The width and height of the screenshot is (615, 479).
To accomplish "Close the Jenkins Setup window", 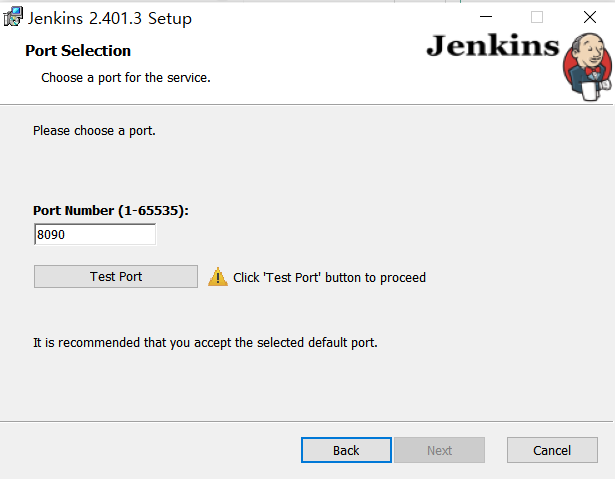I will (x=590, y=17).
